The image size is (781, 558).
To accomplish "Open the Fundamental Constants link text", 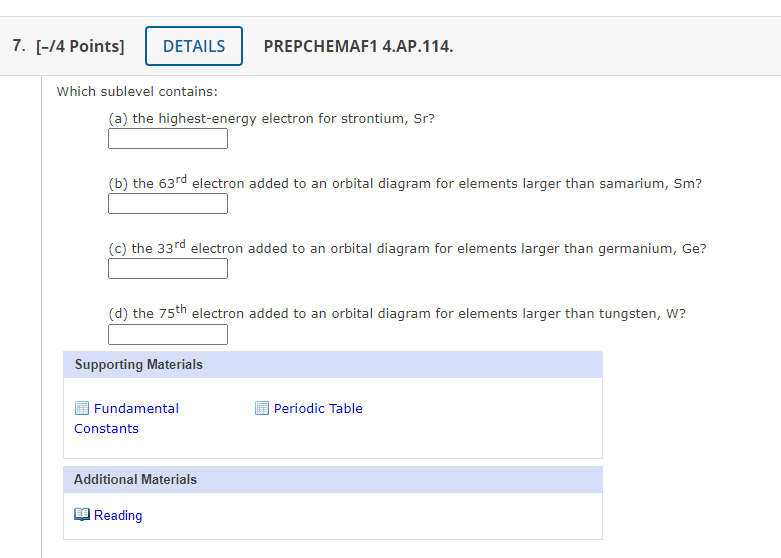I will coord(126,418).
